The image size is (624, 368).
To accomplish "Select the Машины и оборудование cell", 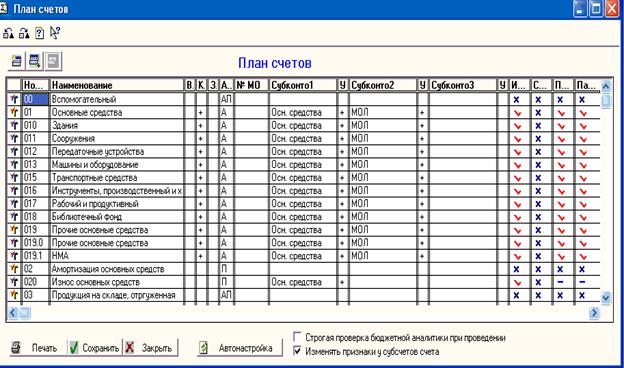I will [117, 165].
